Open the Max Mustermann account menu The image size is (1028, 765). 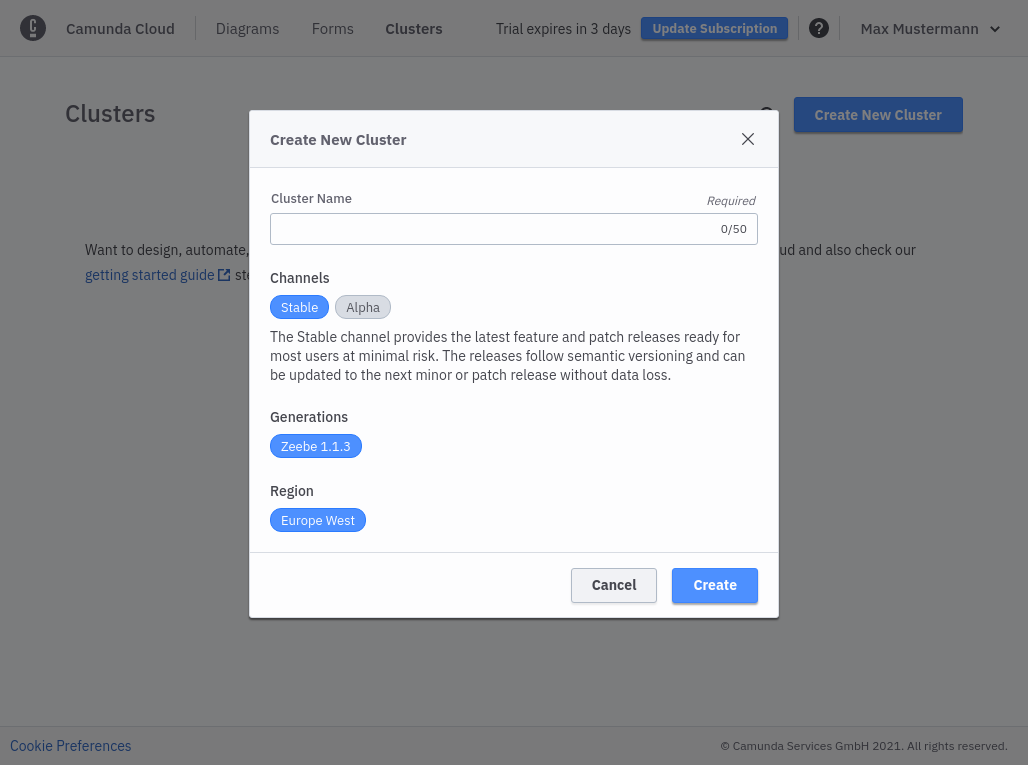pyautogui.click(x=919, y=28)
